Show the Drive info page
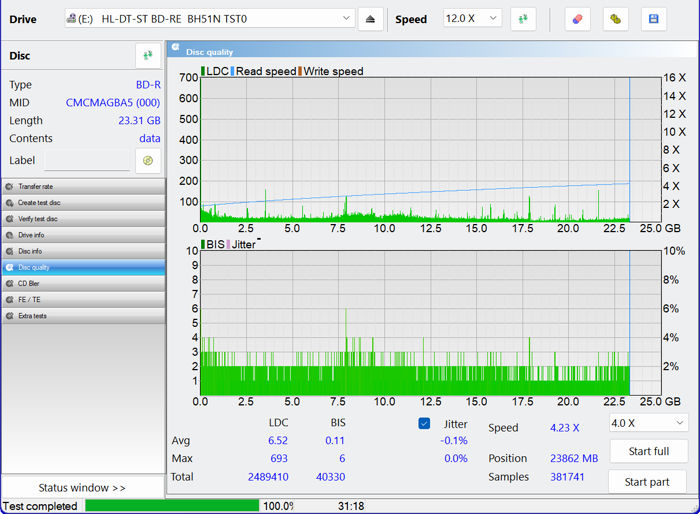The width and height of the screenshot is (700, 514). tap(83, 235)
